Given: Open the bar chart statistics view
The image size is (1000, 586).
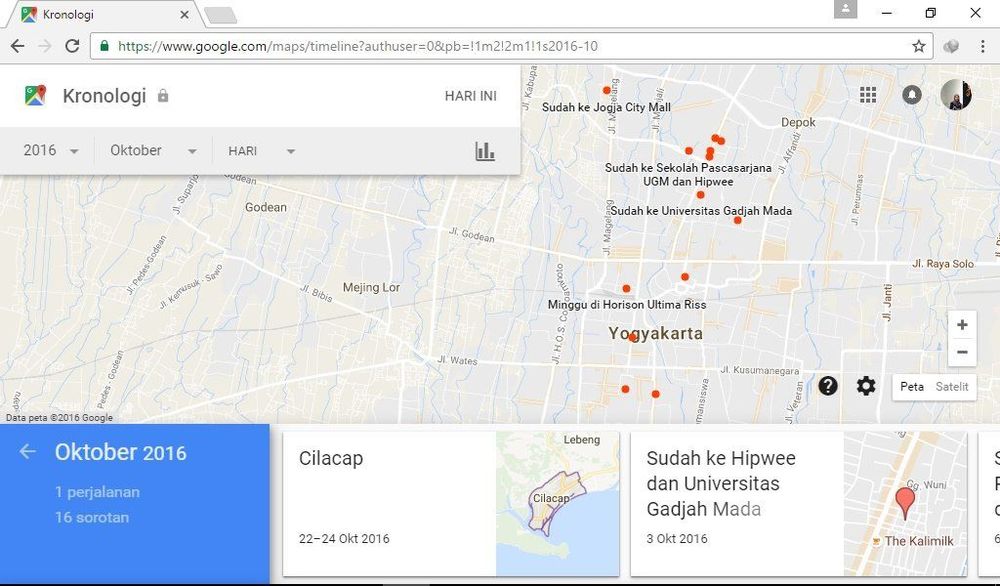Looking at the screenshot, I should (x=485, y=151).
